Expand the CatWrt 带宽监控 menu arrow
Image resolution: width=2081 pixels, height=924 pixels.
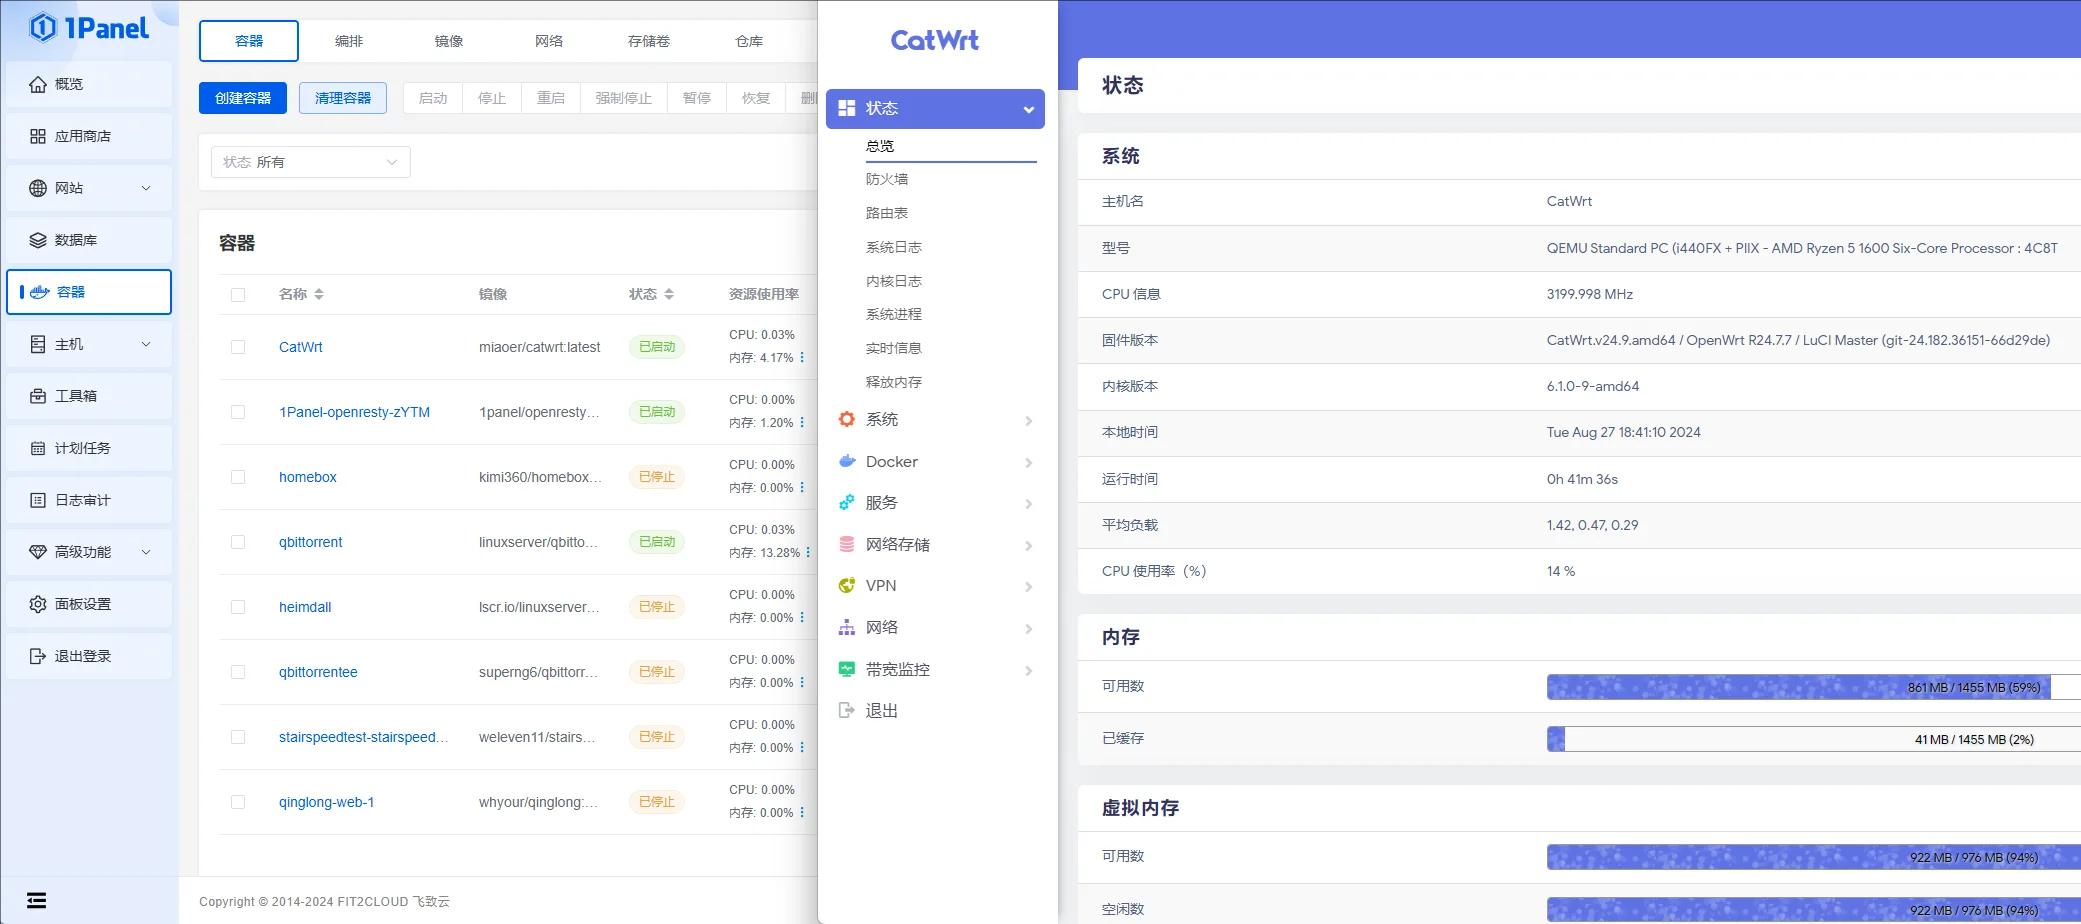1028,670
